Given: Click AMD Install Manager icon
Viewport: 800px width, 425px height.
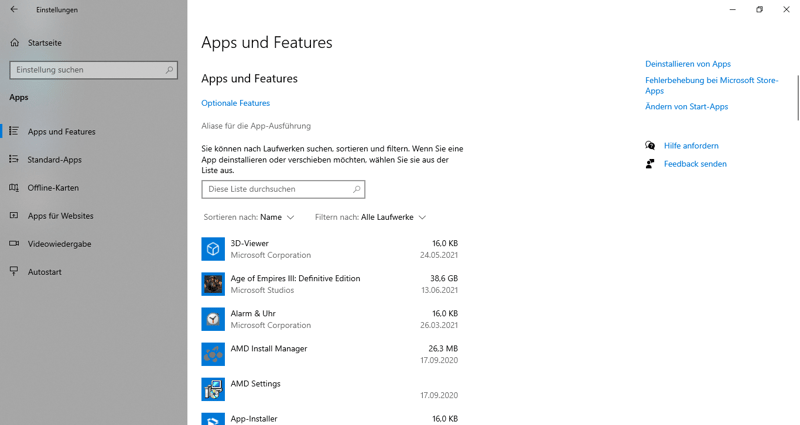Looking at the screenshot, I should 213,354.
